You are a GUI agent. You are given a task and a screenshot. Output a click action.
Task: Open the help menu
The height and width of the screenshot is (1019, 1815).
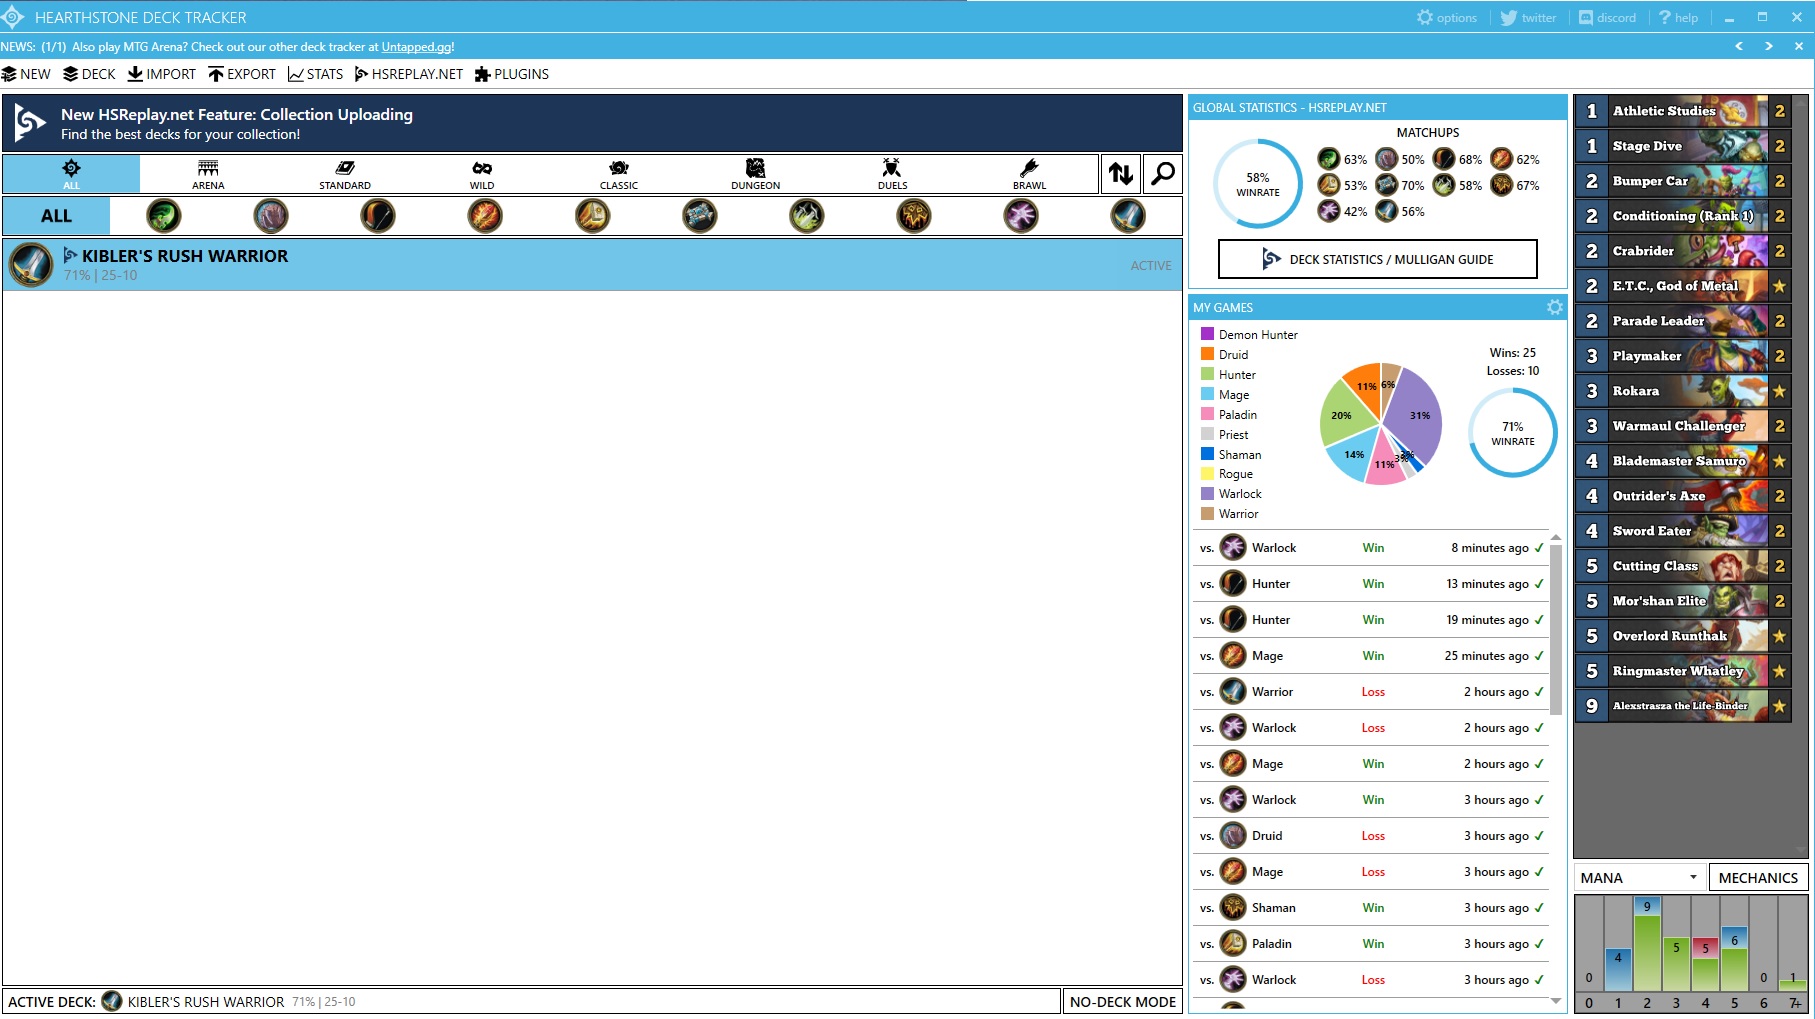1679,18
